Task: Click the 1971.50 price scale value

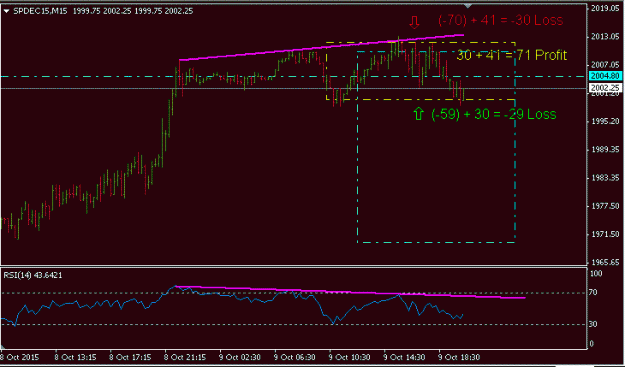Action: [x=605, y=234]
